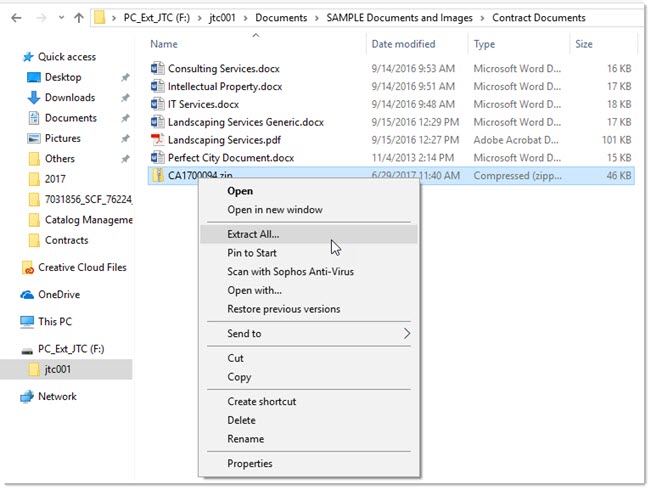This screenshot has height=490, width=651.
Task: Navigate to jtc001 in address breadcrumb
Action: 222,18
